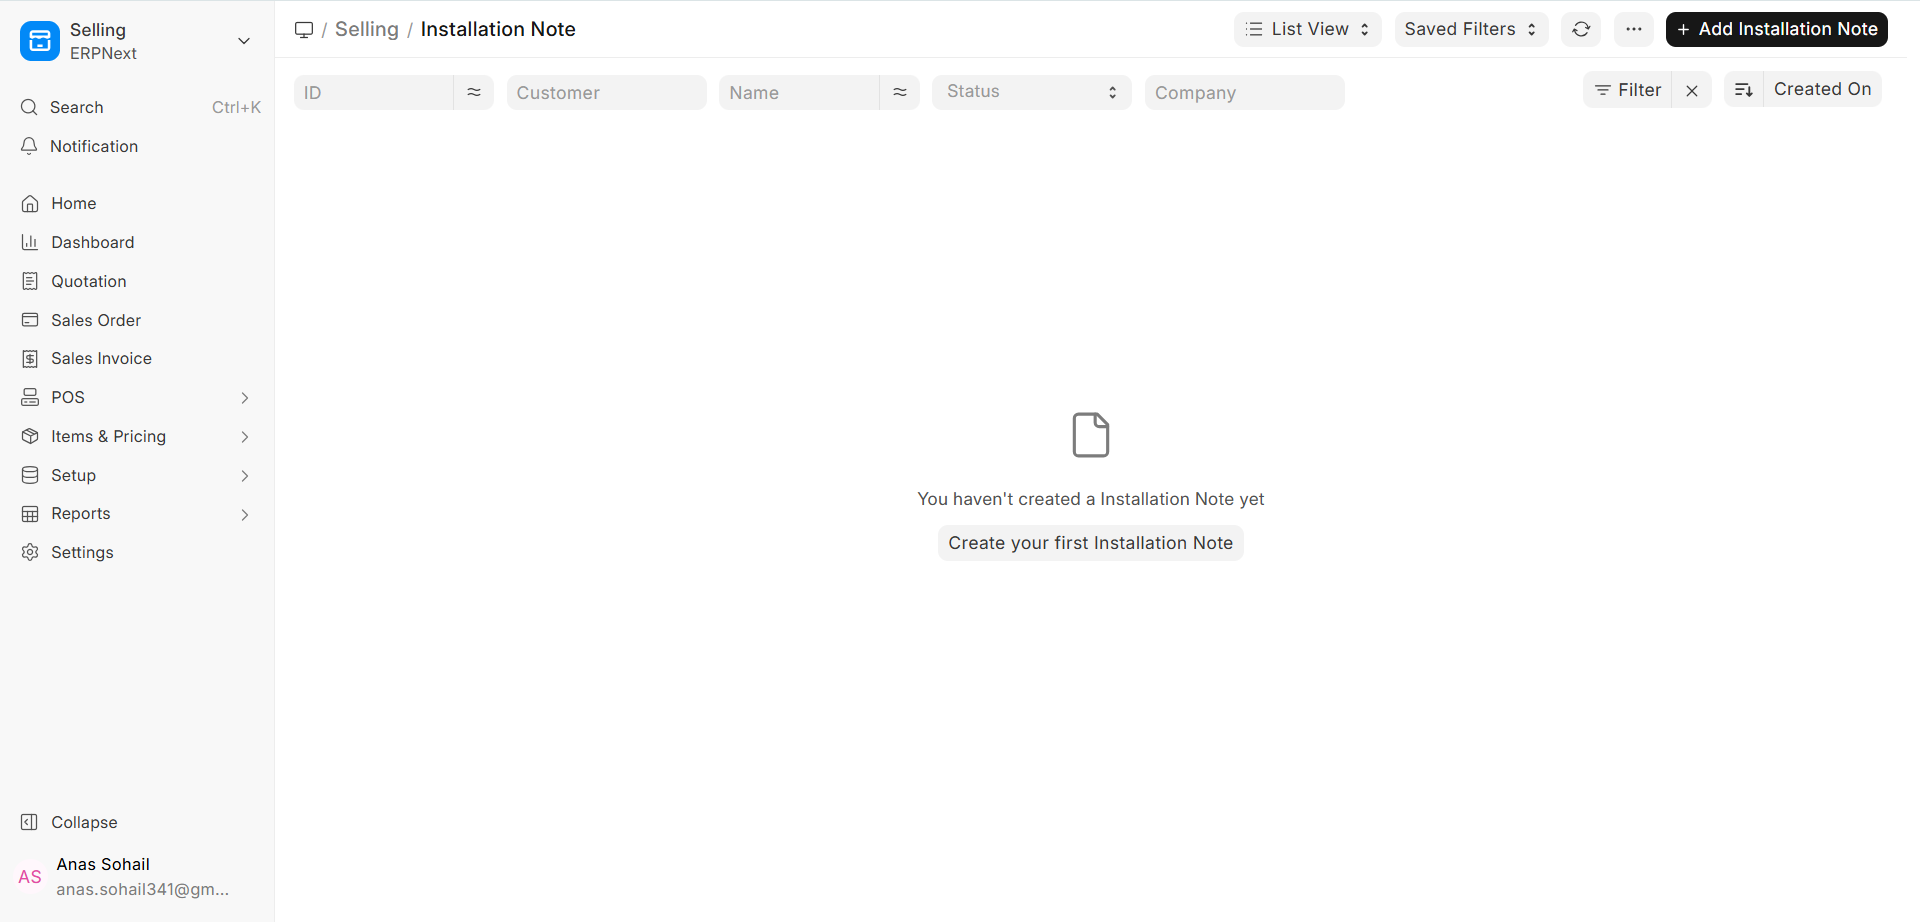1920x922 pixels.
Task: Click the sort direction toggle icon
Action: pos(1743,90)
